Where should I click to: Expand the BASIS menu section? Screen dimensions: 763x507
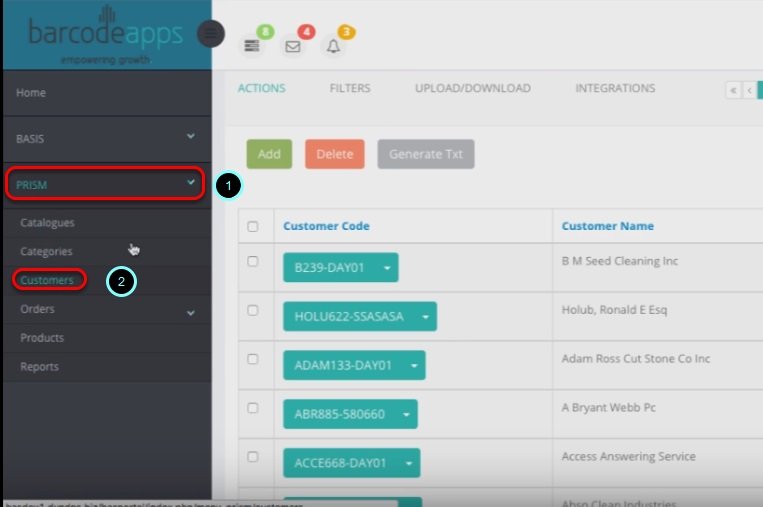[x=107, y=139]
